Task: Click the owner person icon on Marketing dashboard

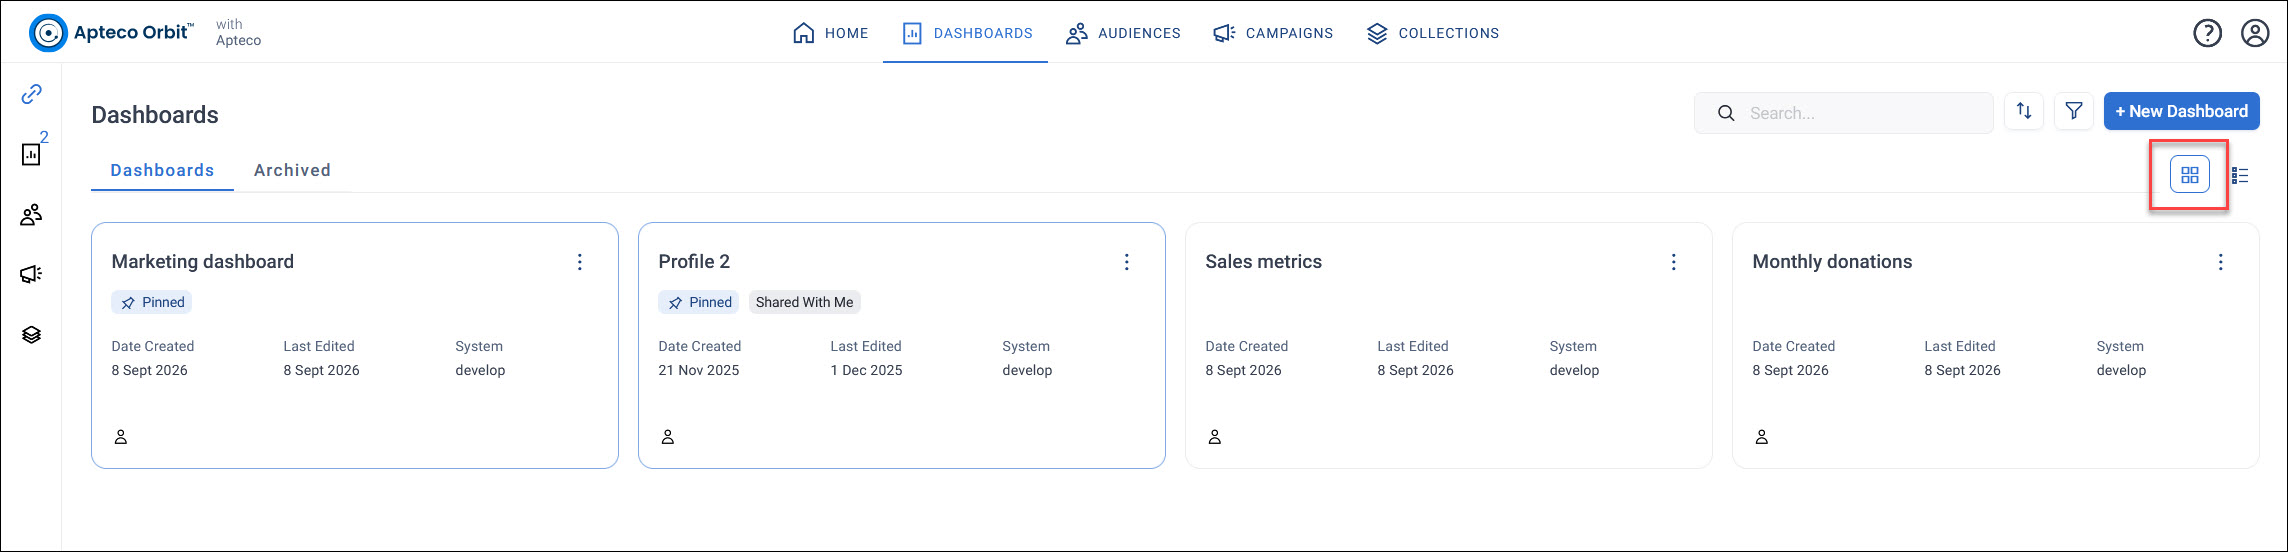Action: pos(121,437)
